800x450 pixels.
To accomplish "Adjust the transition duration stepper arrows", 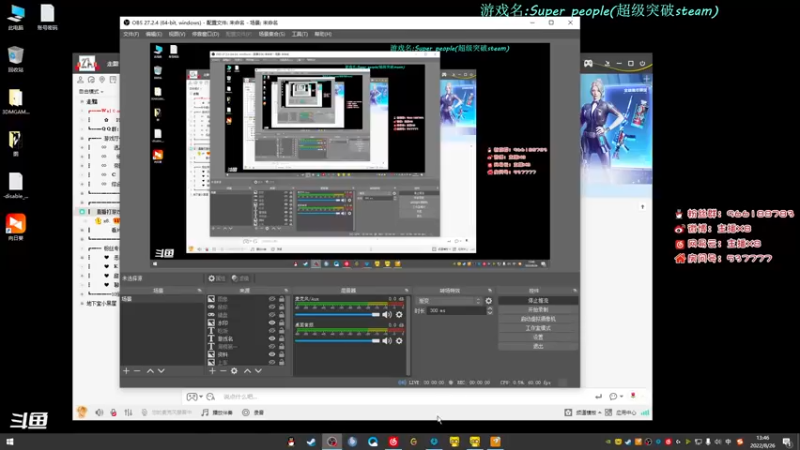I will tap(490, 310).
